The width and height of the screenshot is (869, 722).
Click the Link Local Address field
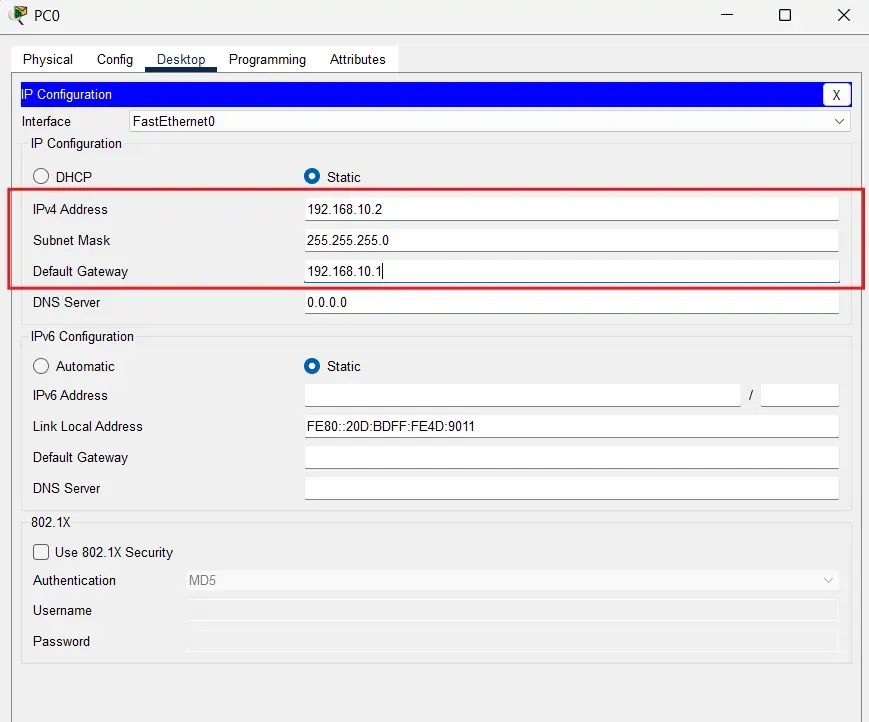[571, 426]
